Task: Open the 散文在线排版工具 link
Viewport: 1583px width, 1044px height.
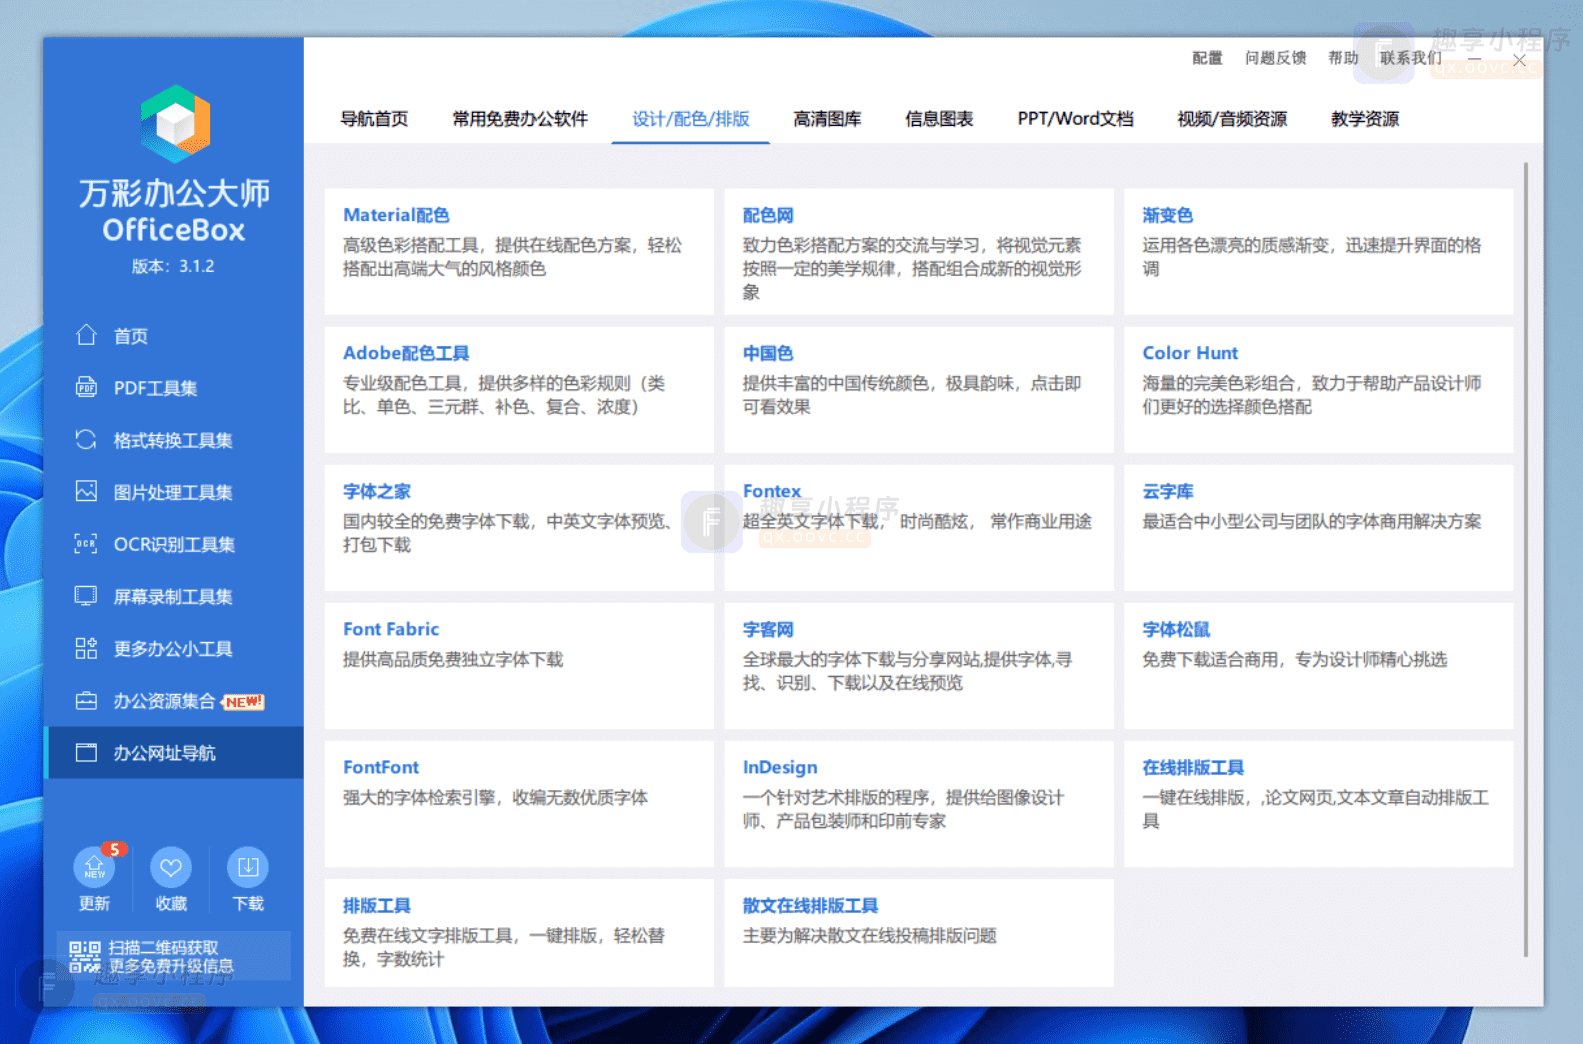Action: coord(810,905)
